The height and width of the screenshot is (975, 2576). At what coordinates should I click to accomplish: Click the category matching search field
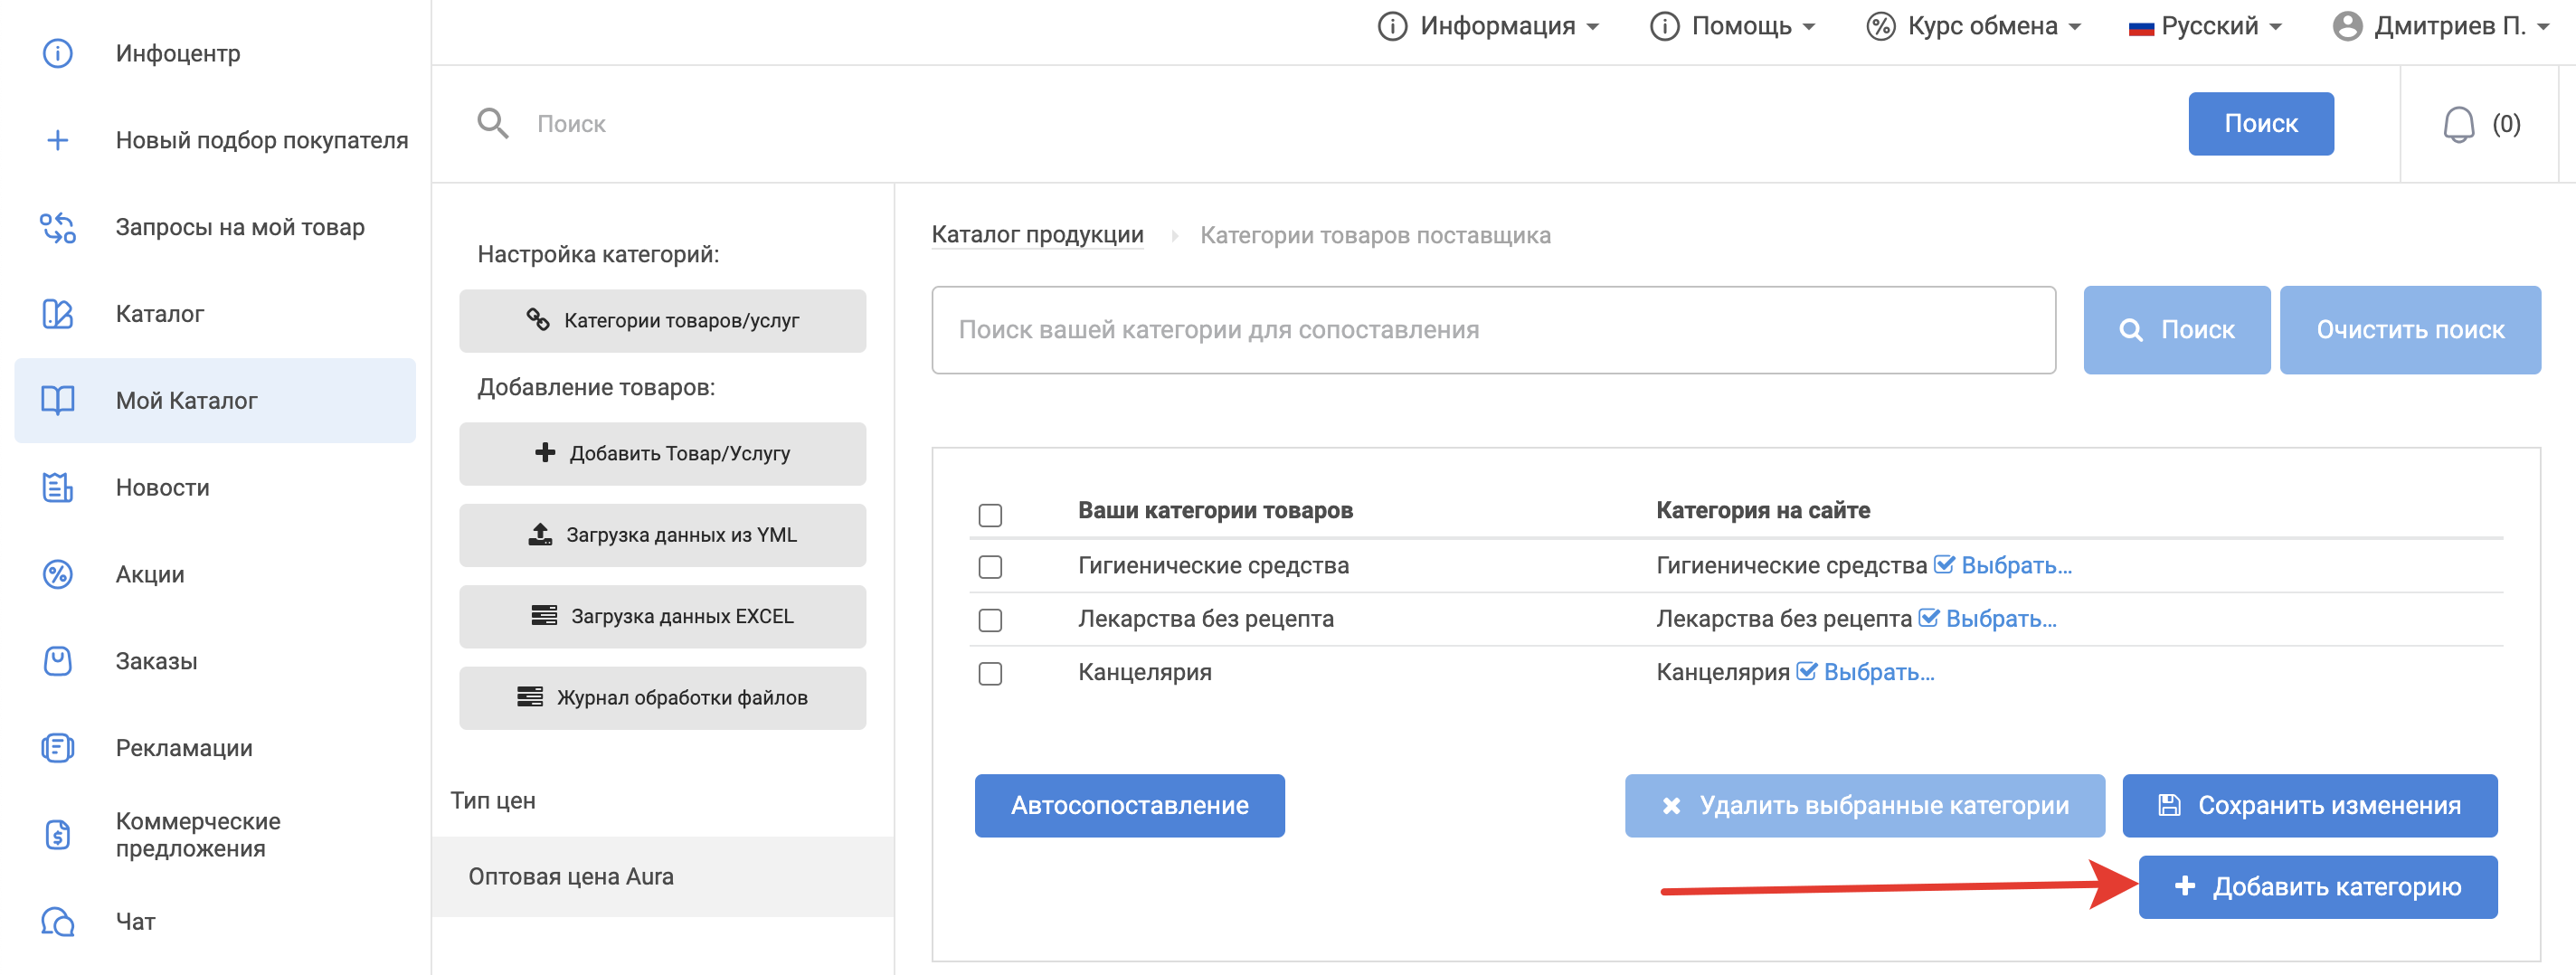coord(1492,330)
